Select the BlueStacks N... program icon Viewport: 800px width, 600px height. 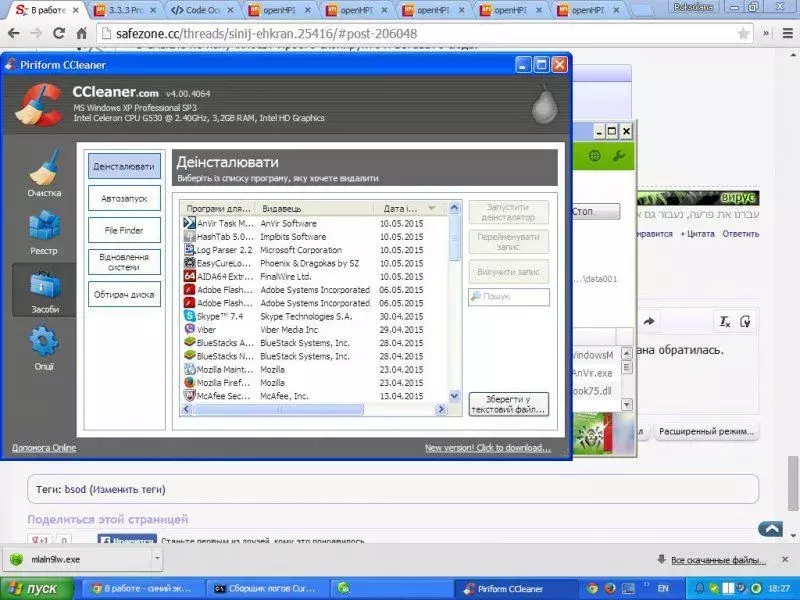pyautogui.click(x=189, y=356)
